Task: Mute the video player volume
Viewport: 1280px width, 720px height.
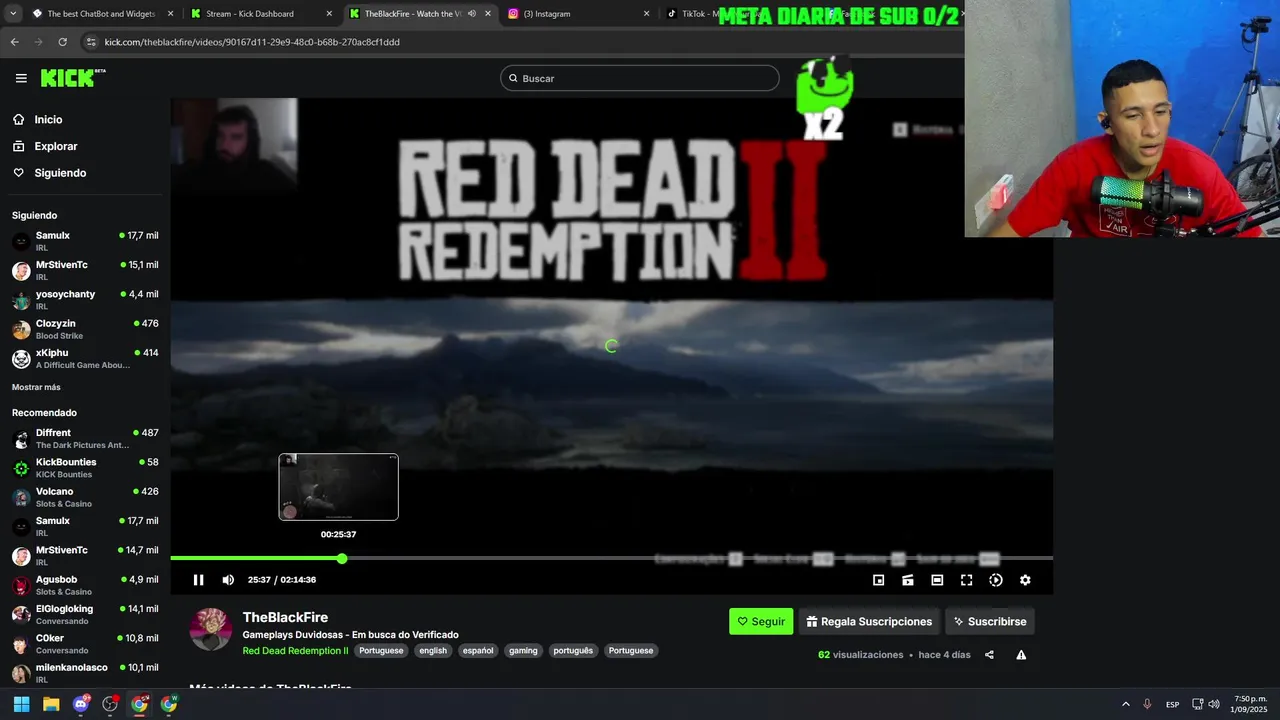Action: (228, 580)
